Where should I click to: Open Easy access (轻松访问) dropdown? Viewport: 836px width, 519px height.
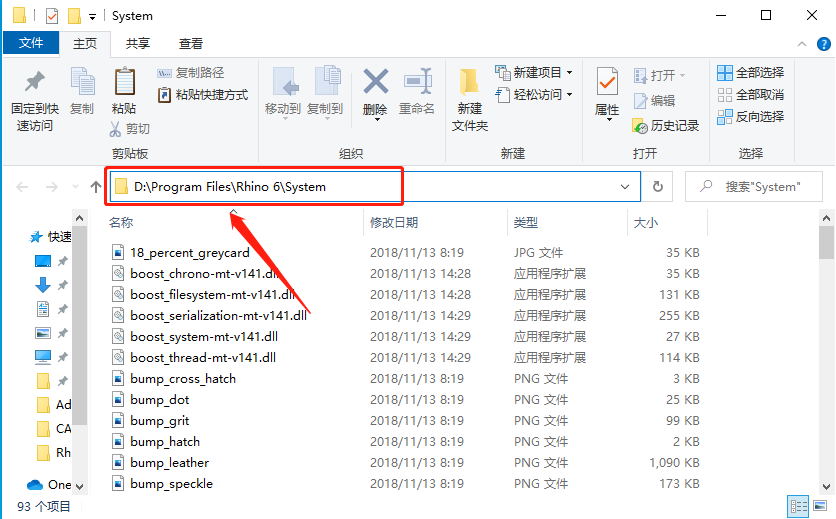coord(569,95)
